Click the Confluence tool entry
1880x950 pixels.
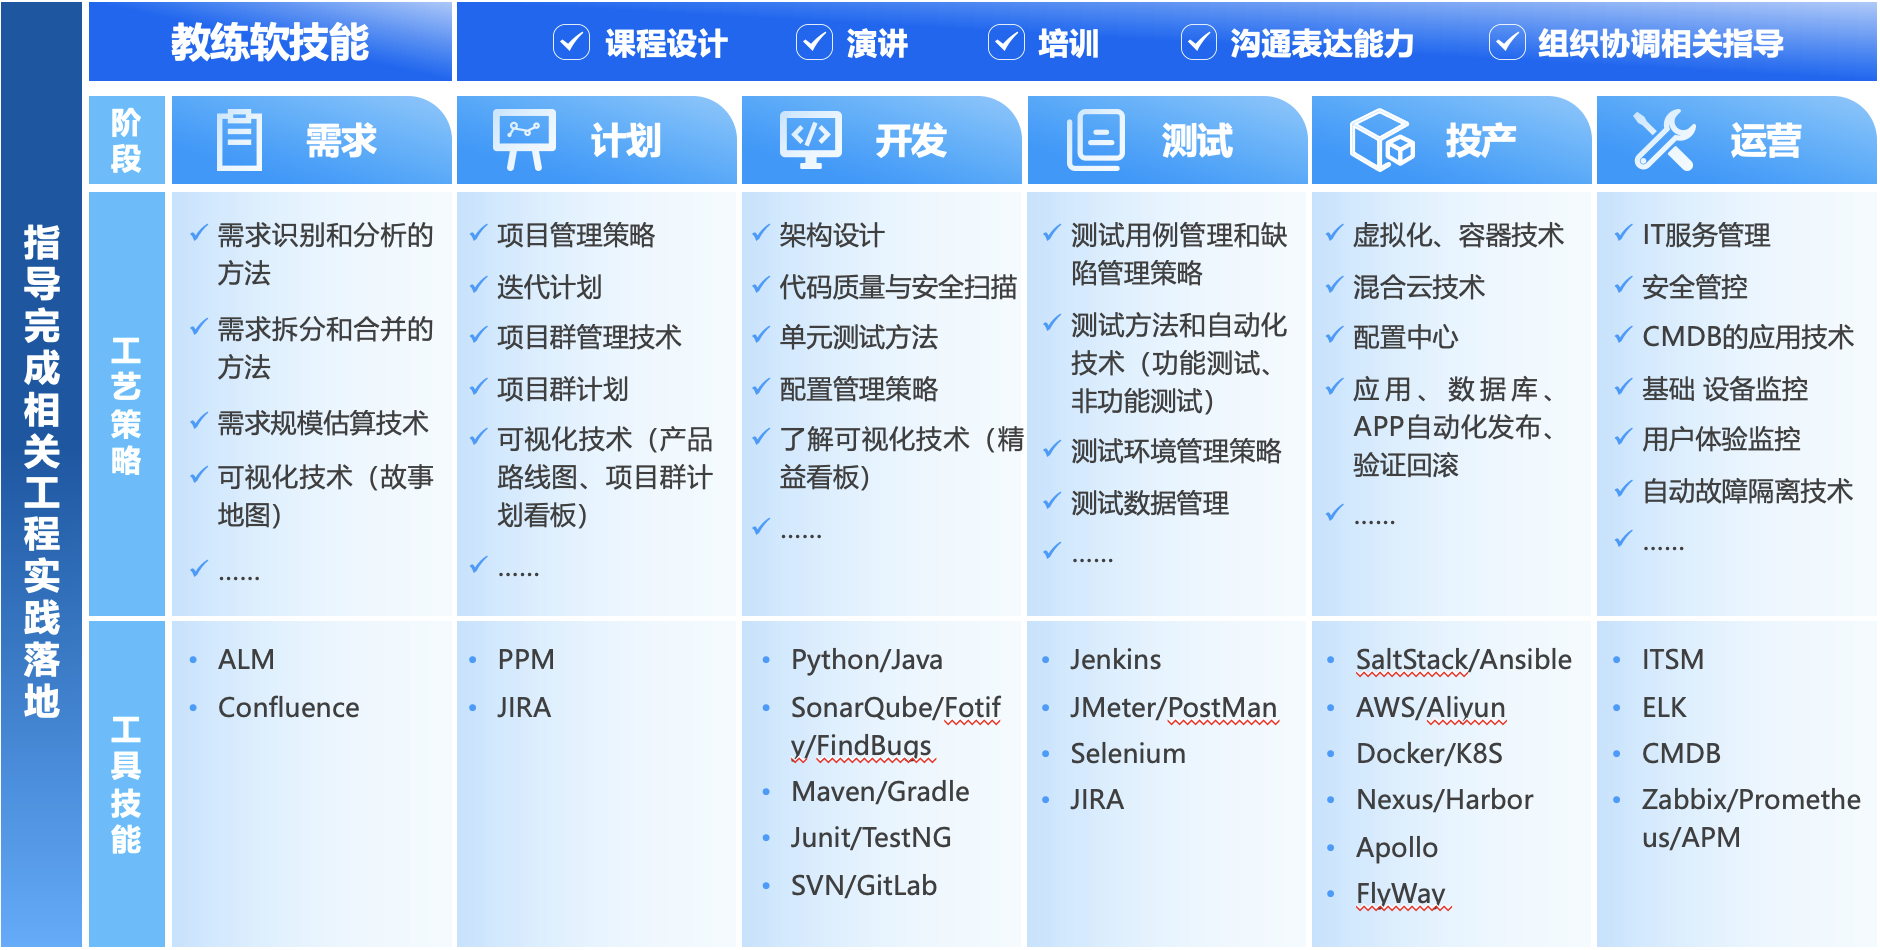point(288,708)
